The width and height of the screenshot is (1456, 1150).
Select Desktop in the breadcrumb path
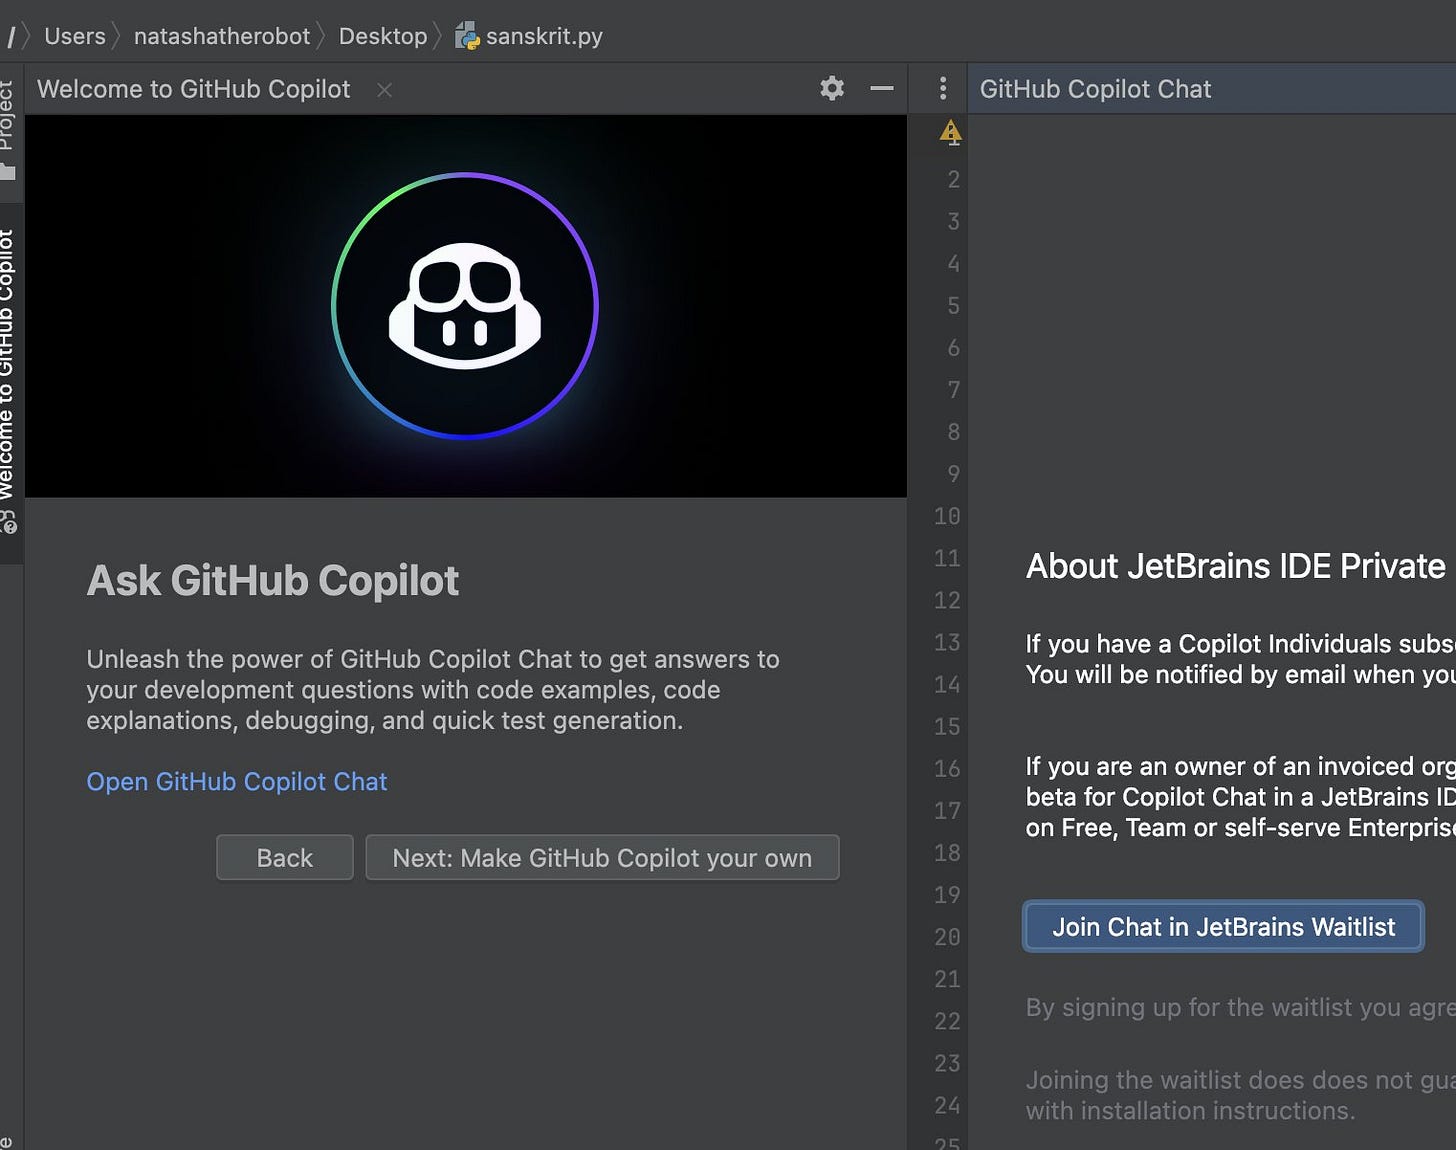pyautogui.click(x=383, y=36)
